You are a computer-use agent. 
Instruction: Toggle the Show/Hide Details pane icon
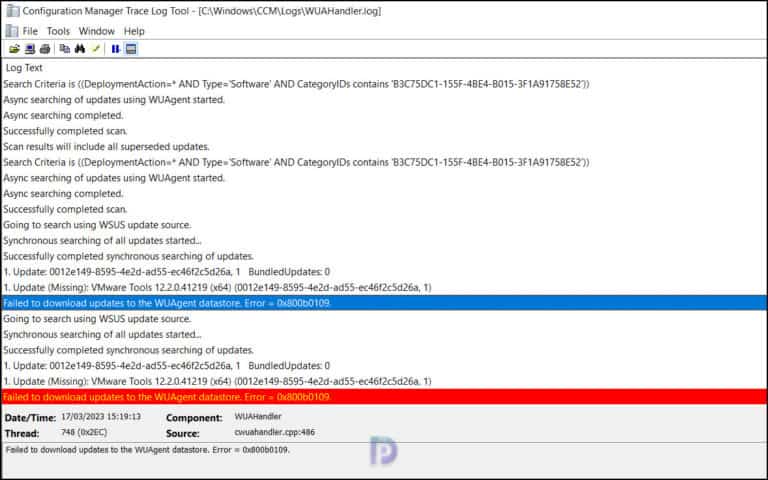(131, 49)
